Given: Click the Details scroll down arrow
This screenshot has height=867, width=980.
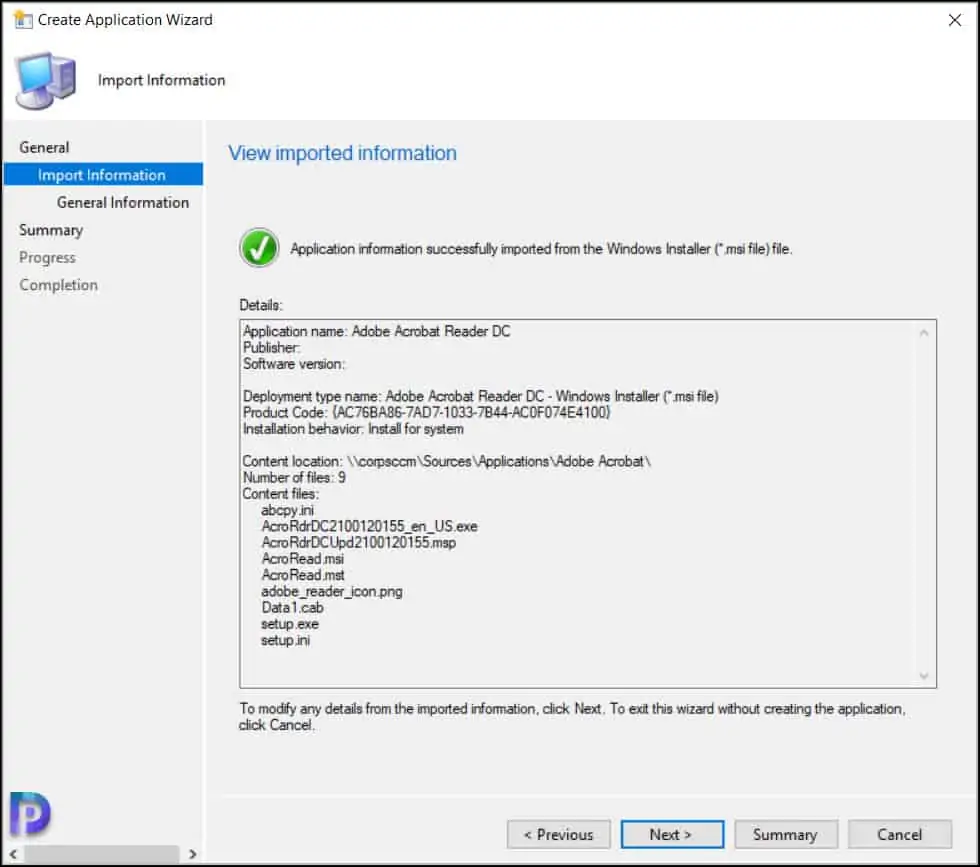Looking at the screenshot, I should [924, 676].
